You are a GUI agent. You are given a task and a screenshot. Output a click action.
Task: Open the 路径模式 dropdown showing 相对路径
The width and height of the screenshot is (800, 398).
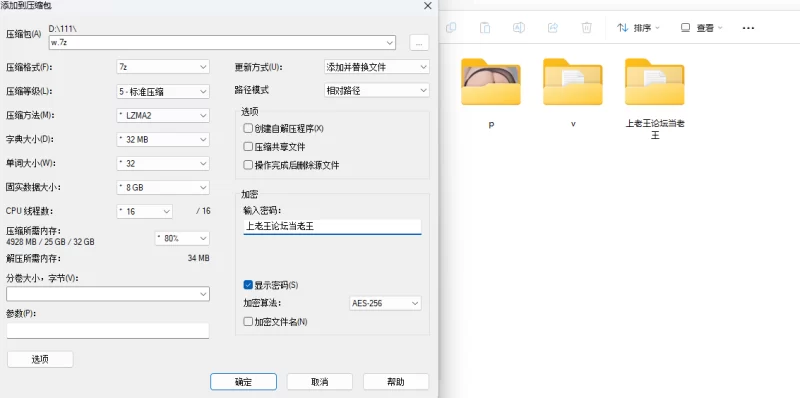pos(377,90)
